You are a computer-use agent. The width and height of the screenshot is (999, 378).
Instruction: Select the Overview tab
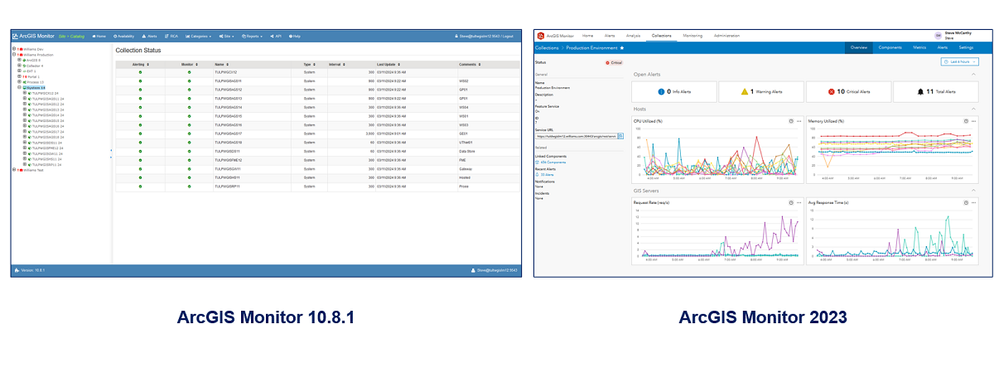859,48
